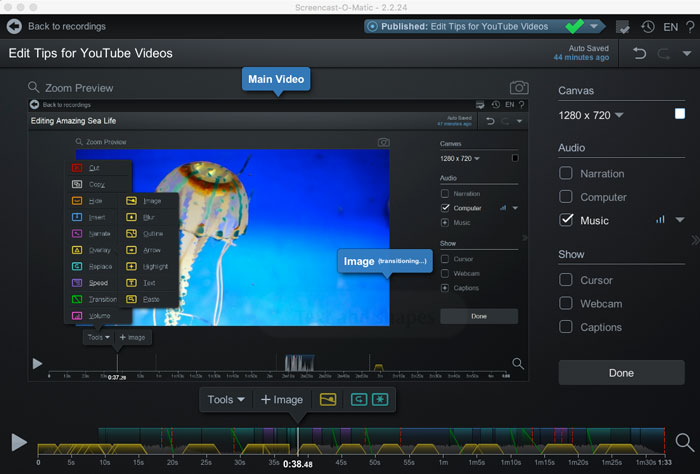Viewport: 700px width, 474px height.
Task: Click the Cut icon in the preview Tools menu
Action: tap(77, 168)
